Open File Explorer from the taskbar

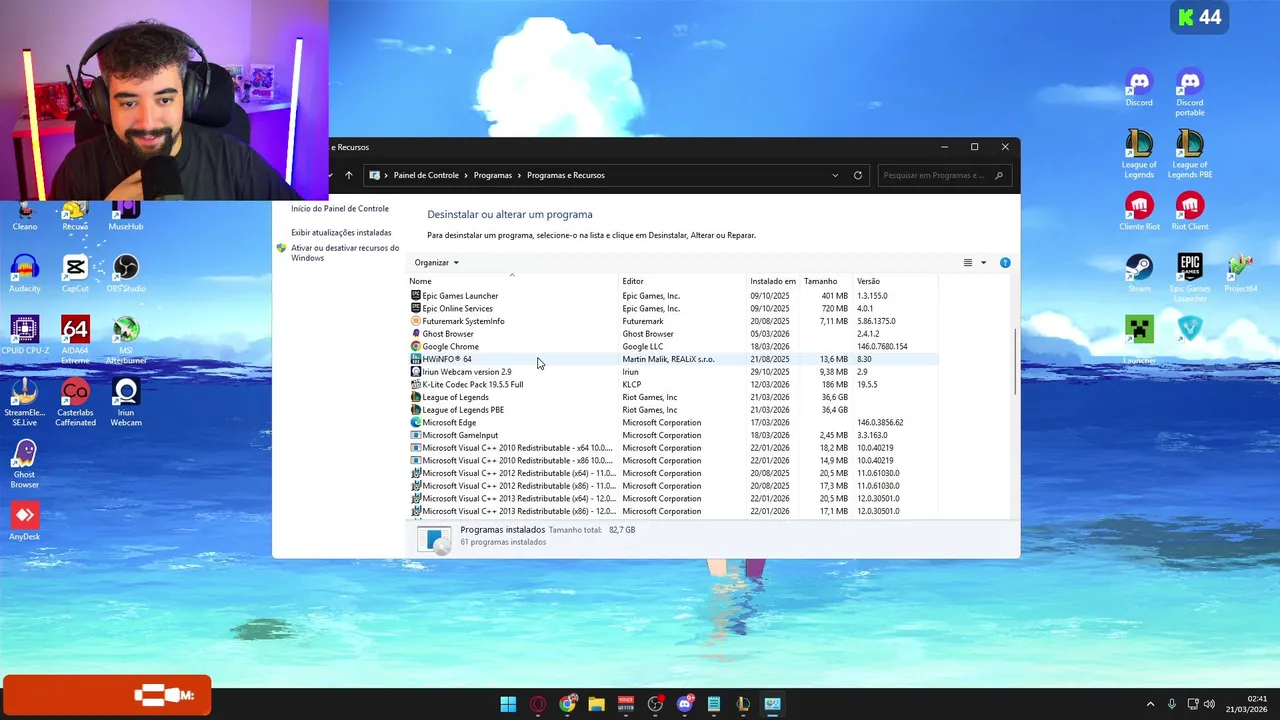point(596,704)
